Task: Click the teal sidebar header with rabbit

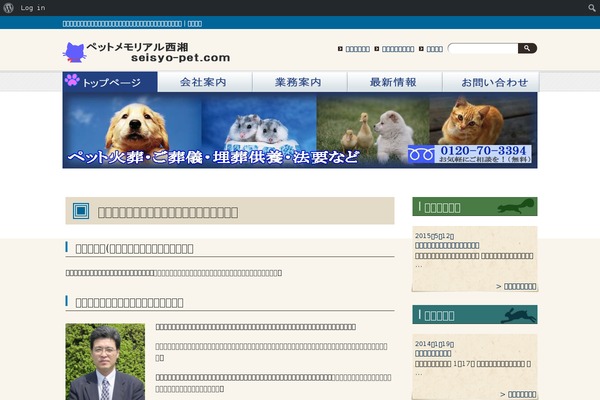Action: [475, 315]
